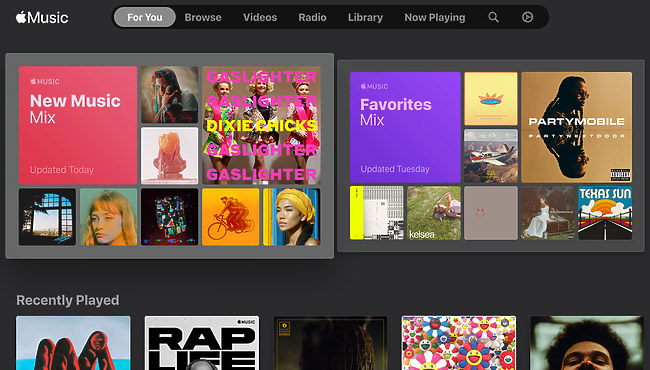Select the album with teal-braided person
The height and width of the screenshot is (370, 650).
[170, 95]
